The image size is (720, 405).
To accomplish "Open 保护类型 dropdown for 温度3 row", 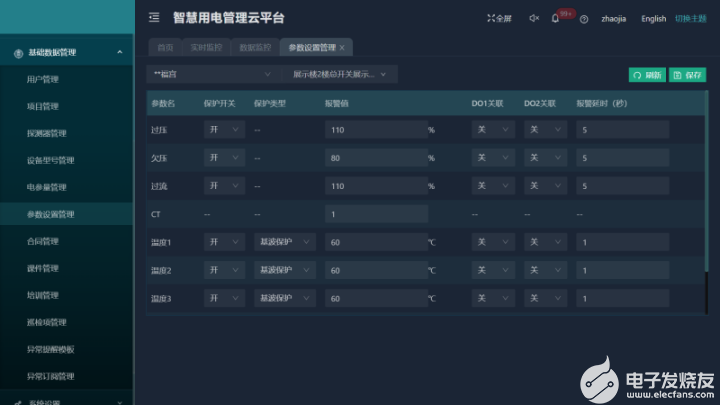I will [285, 298].
